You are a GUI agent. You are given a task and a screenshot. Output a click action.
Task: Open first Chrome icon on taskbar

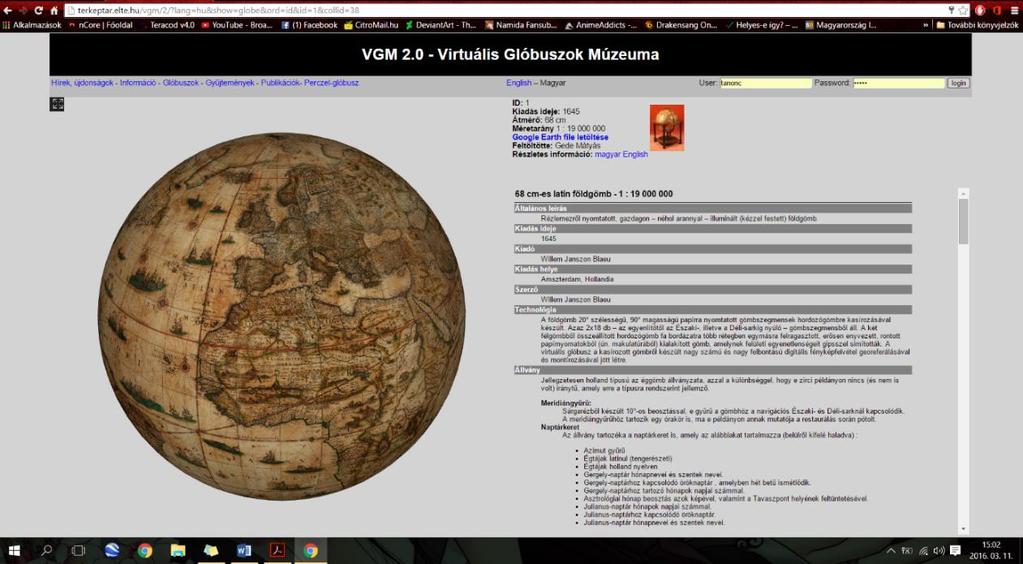[x=145, y=551]
